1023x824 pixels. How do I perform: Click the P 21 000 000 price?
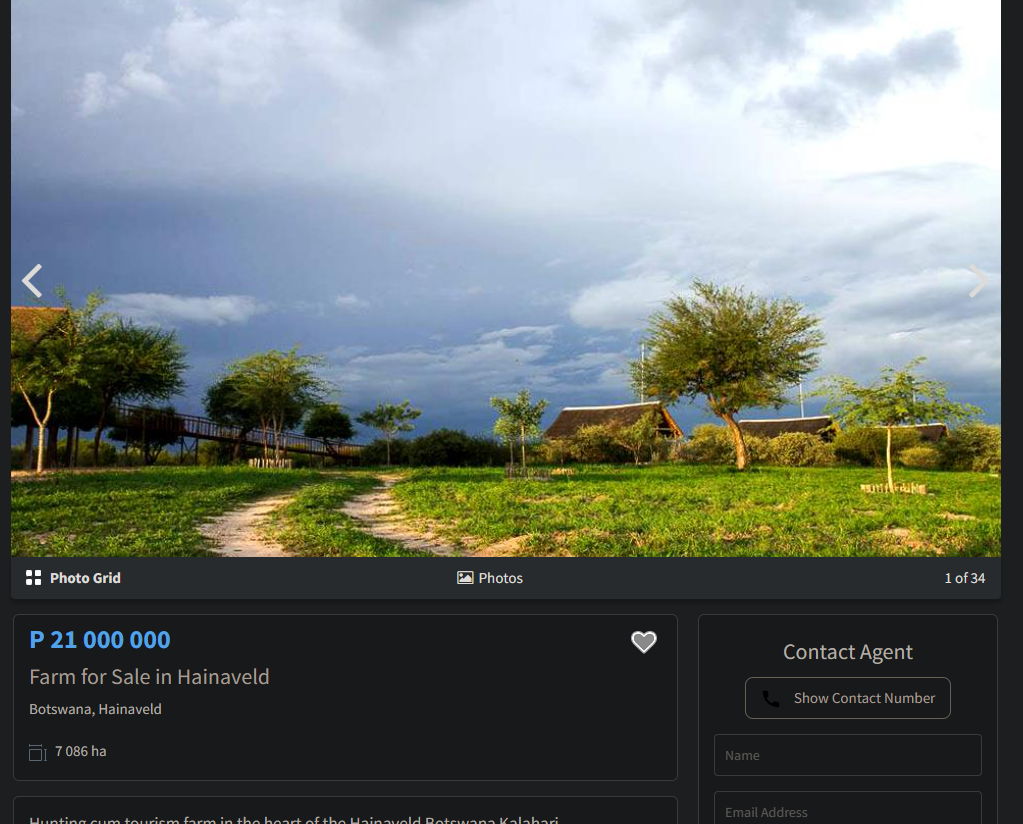[x=100, y=640]
